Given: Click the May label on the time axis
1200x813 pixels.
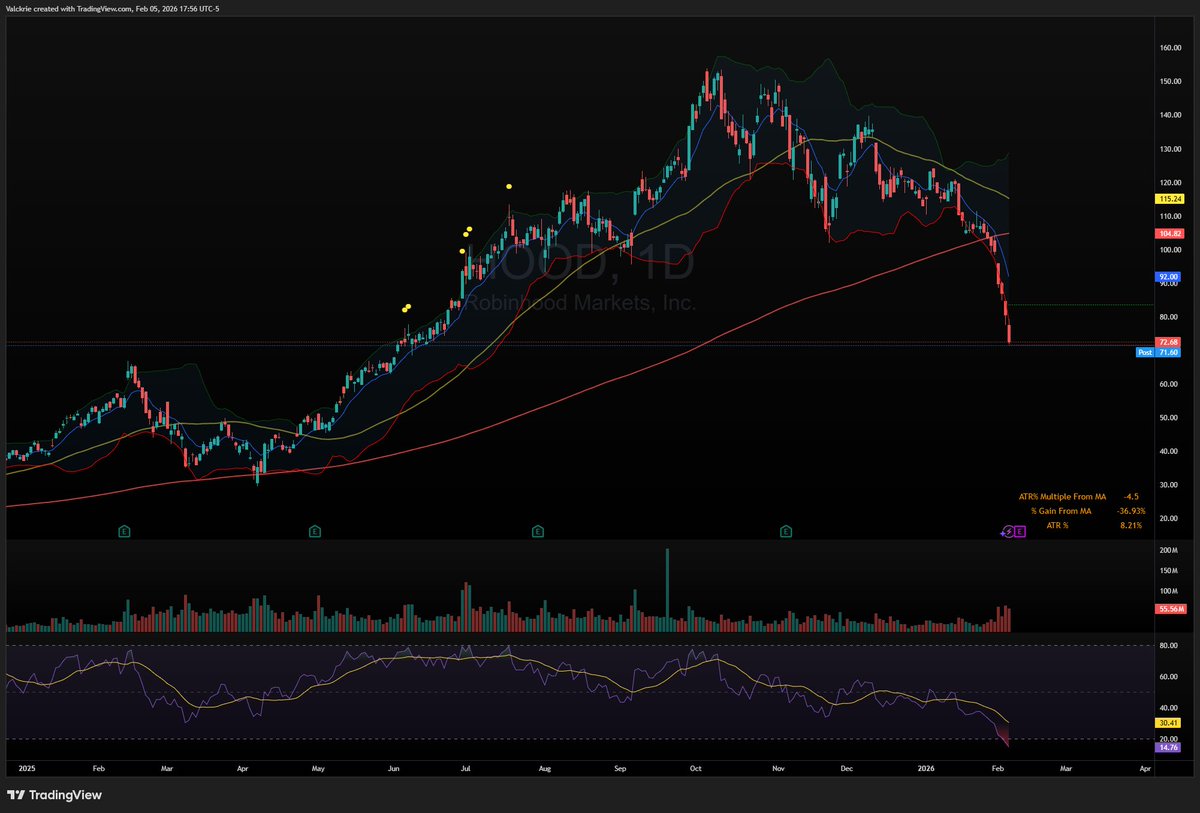Looking at the screenshot, I should pyautogui.click(x=318, y=769).
